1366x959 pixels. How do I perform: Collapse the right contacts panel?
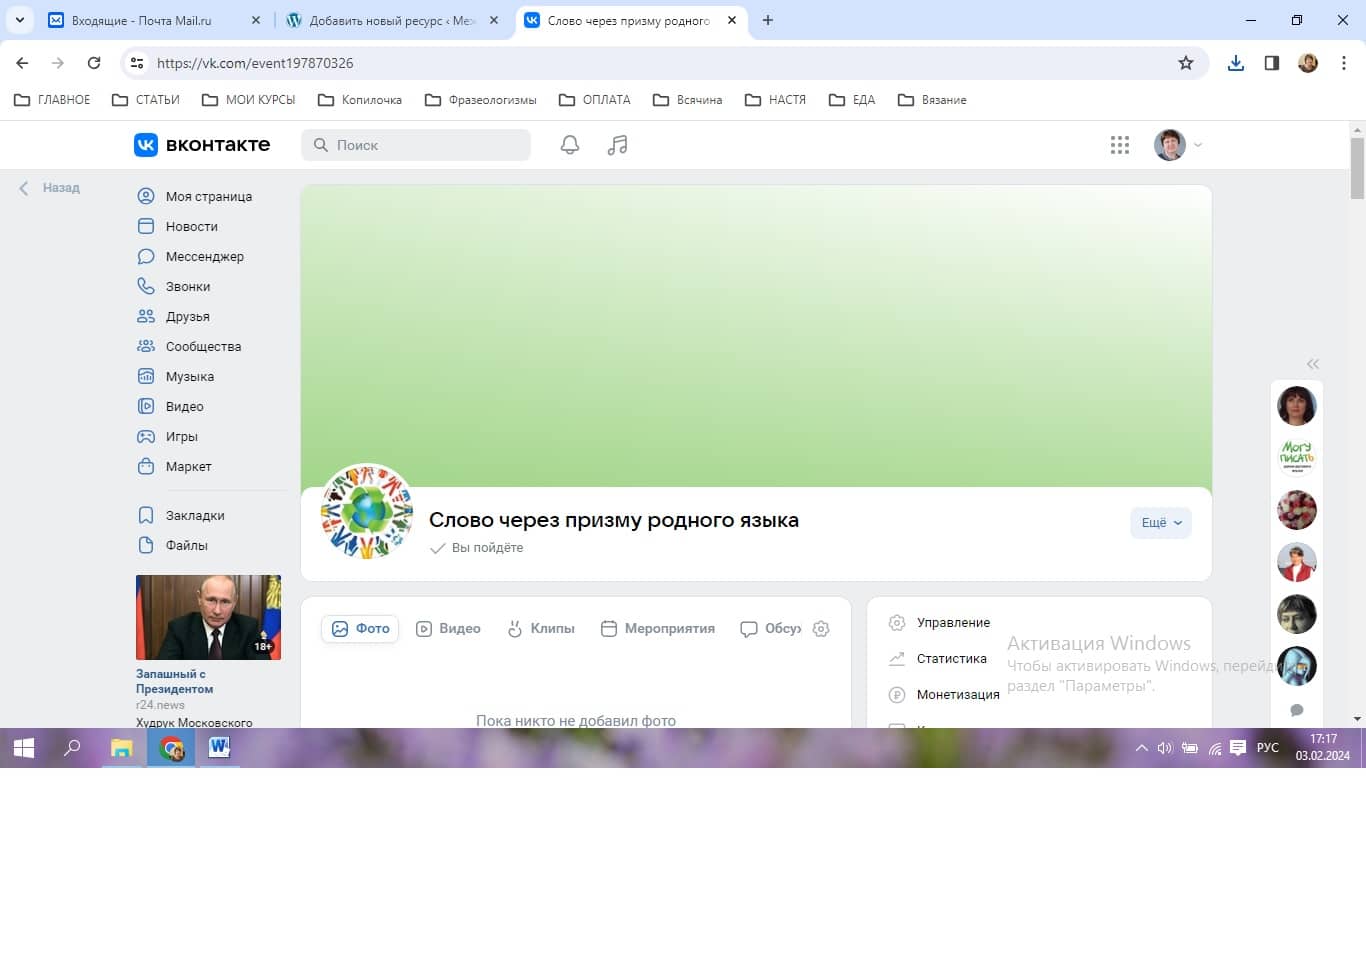click(1312, 364)
